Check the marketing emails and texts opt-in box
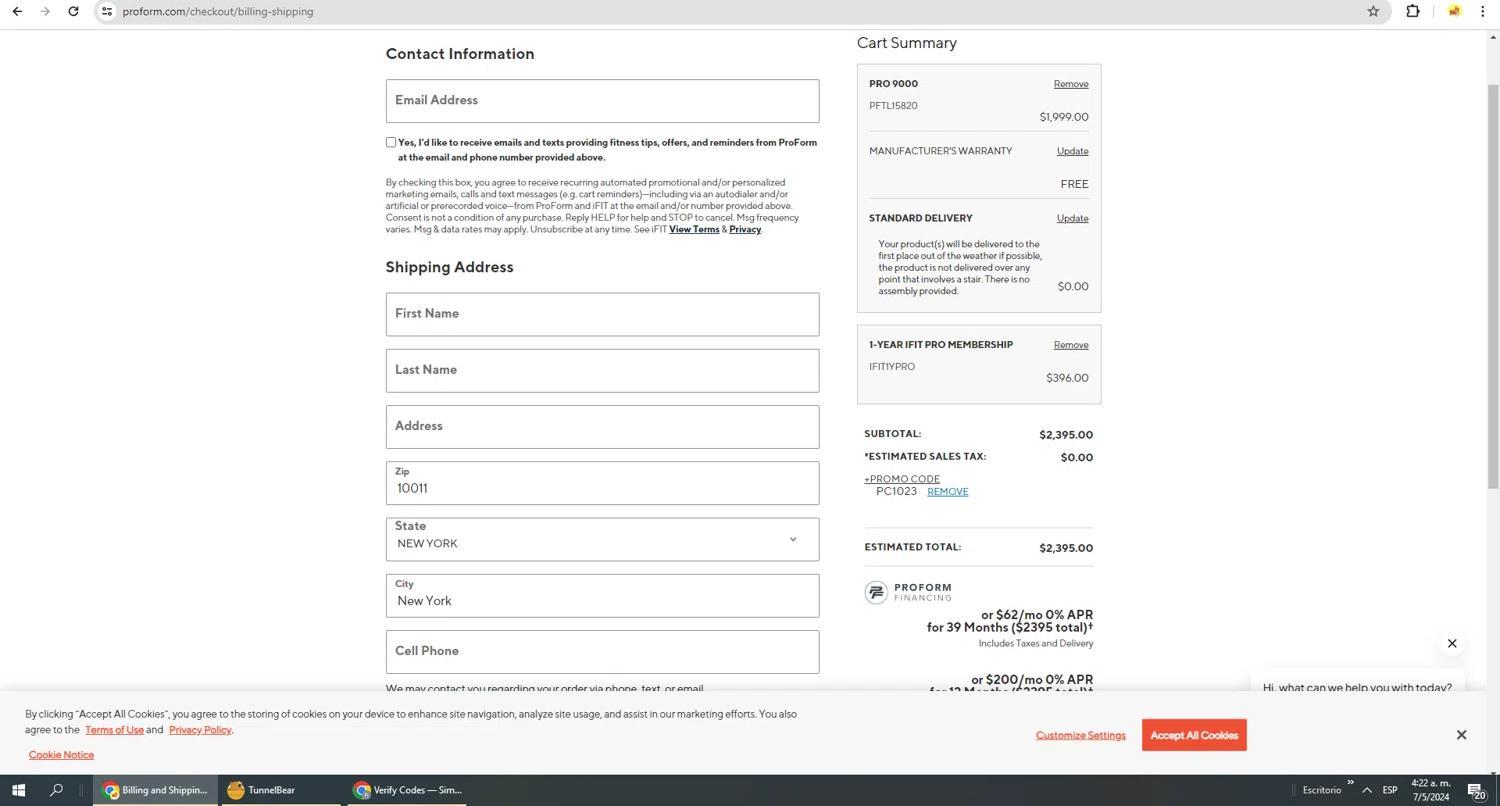This screenshot has width=1500, height=806. pos(391,142)
